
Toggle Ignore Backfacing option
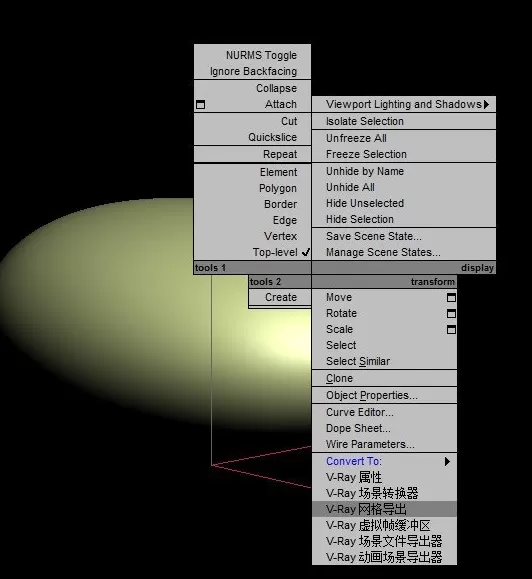tap(252, 71)
